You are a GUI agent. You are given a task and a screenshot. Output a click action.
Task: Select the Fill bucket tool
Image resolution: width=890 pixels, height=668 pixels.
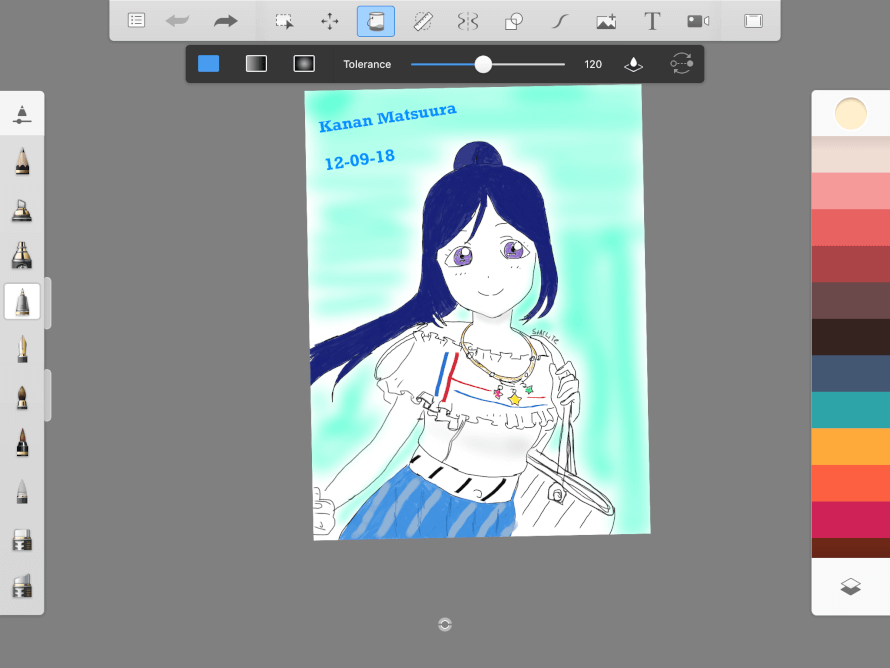(376, 20)
